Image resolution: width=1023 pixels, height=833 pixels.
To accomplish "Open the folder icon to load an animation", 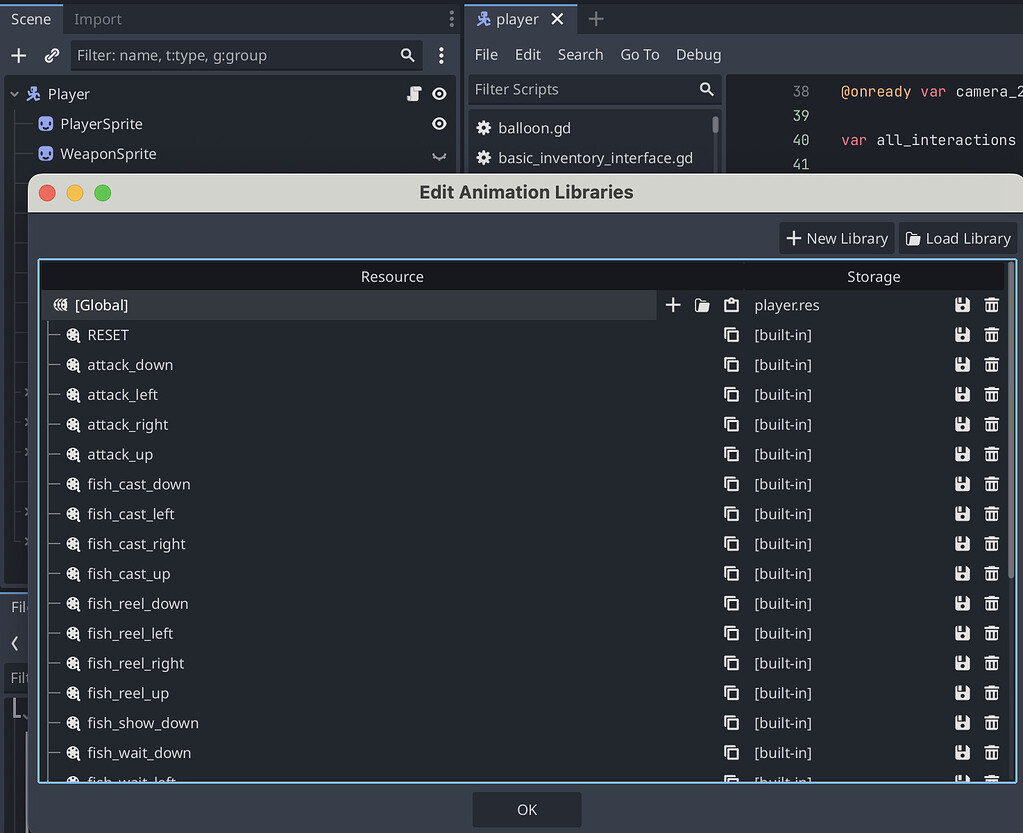I will [x=701, y=305].
